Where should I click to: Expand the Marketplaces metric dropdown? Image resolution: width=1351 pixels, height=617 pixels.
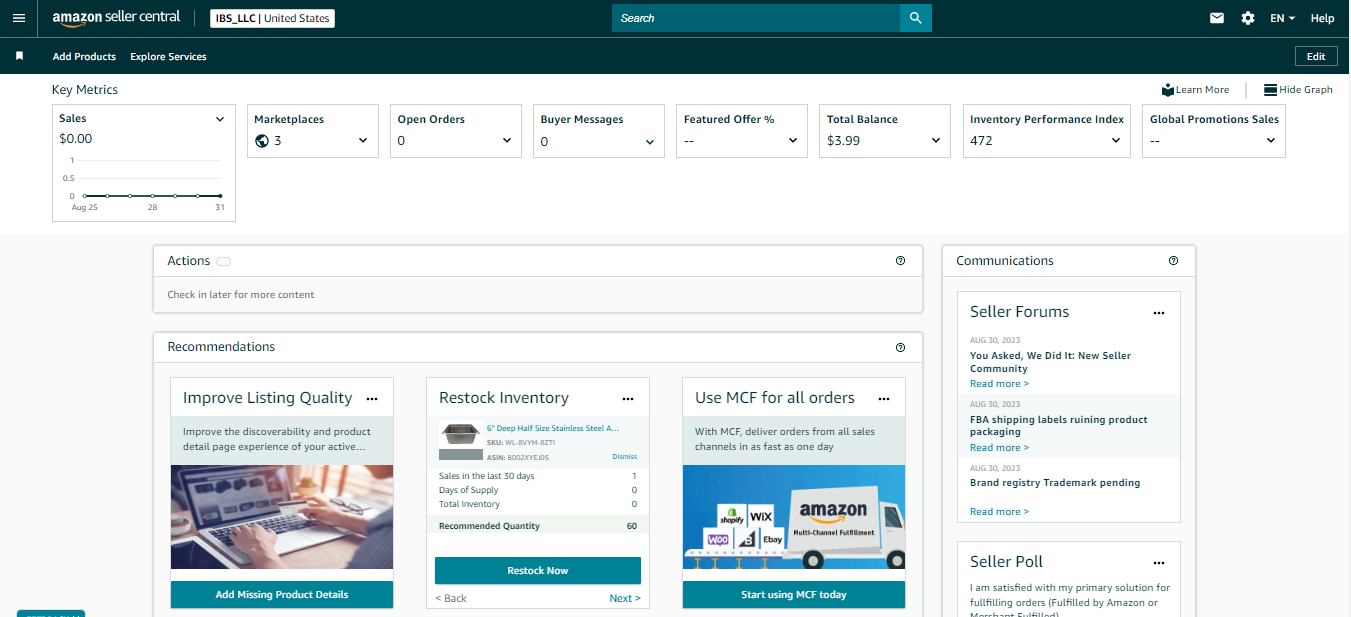click(363, 141)
